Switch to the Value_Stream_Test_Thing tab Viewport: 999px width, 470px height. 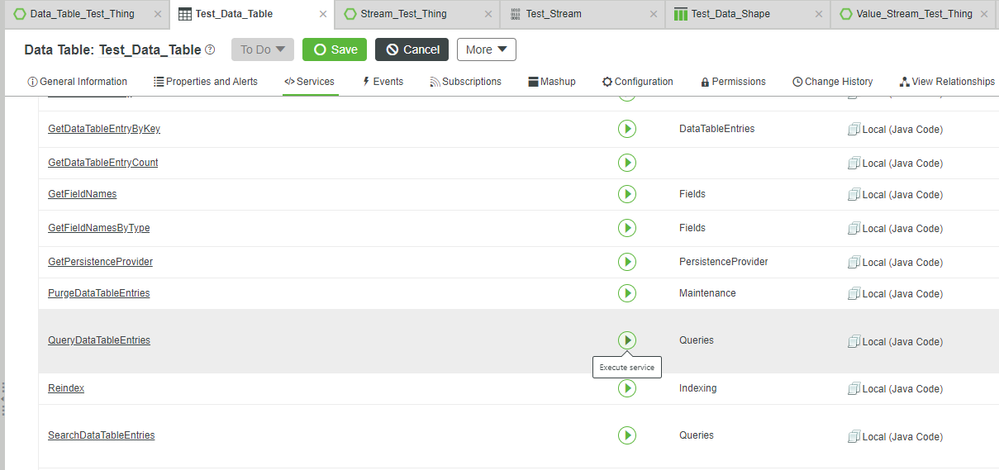pos(914,13)
